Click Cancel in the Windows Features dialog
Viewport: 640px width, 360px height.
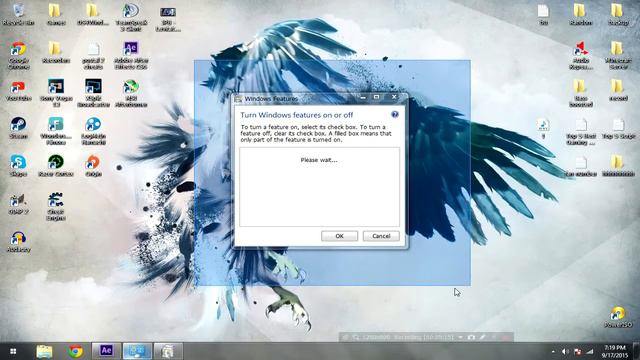(381, 236)
